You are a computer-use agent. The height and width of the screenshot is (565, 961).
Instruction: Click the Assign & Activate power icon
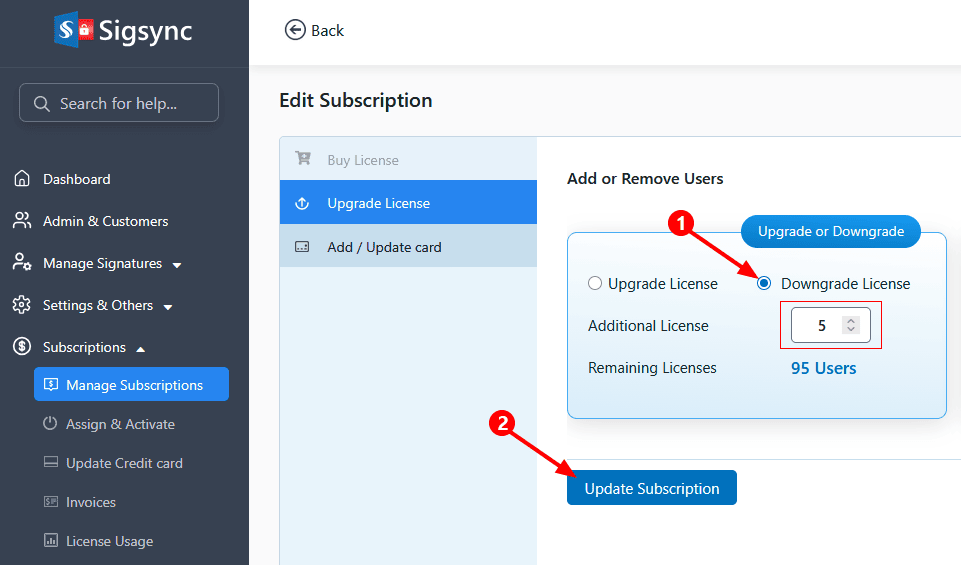pos(50,423)
